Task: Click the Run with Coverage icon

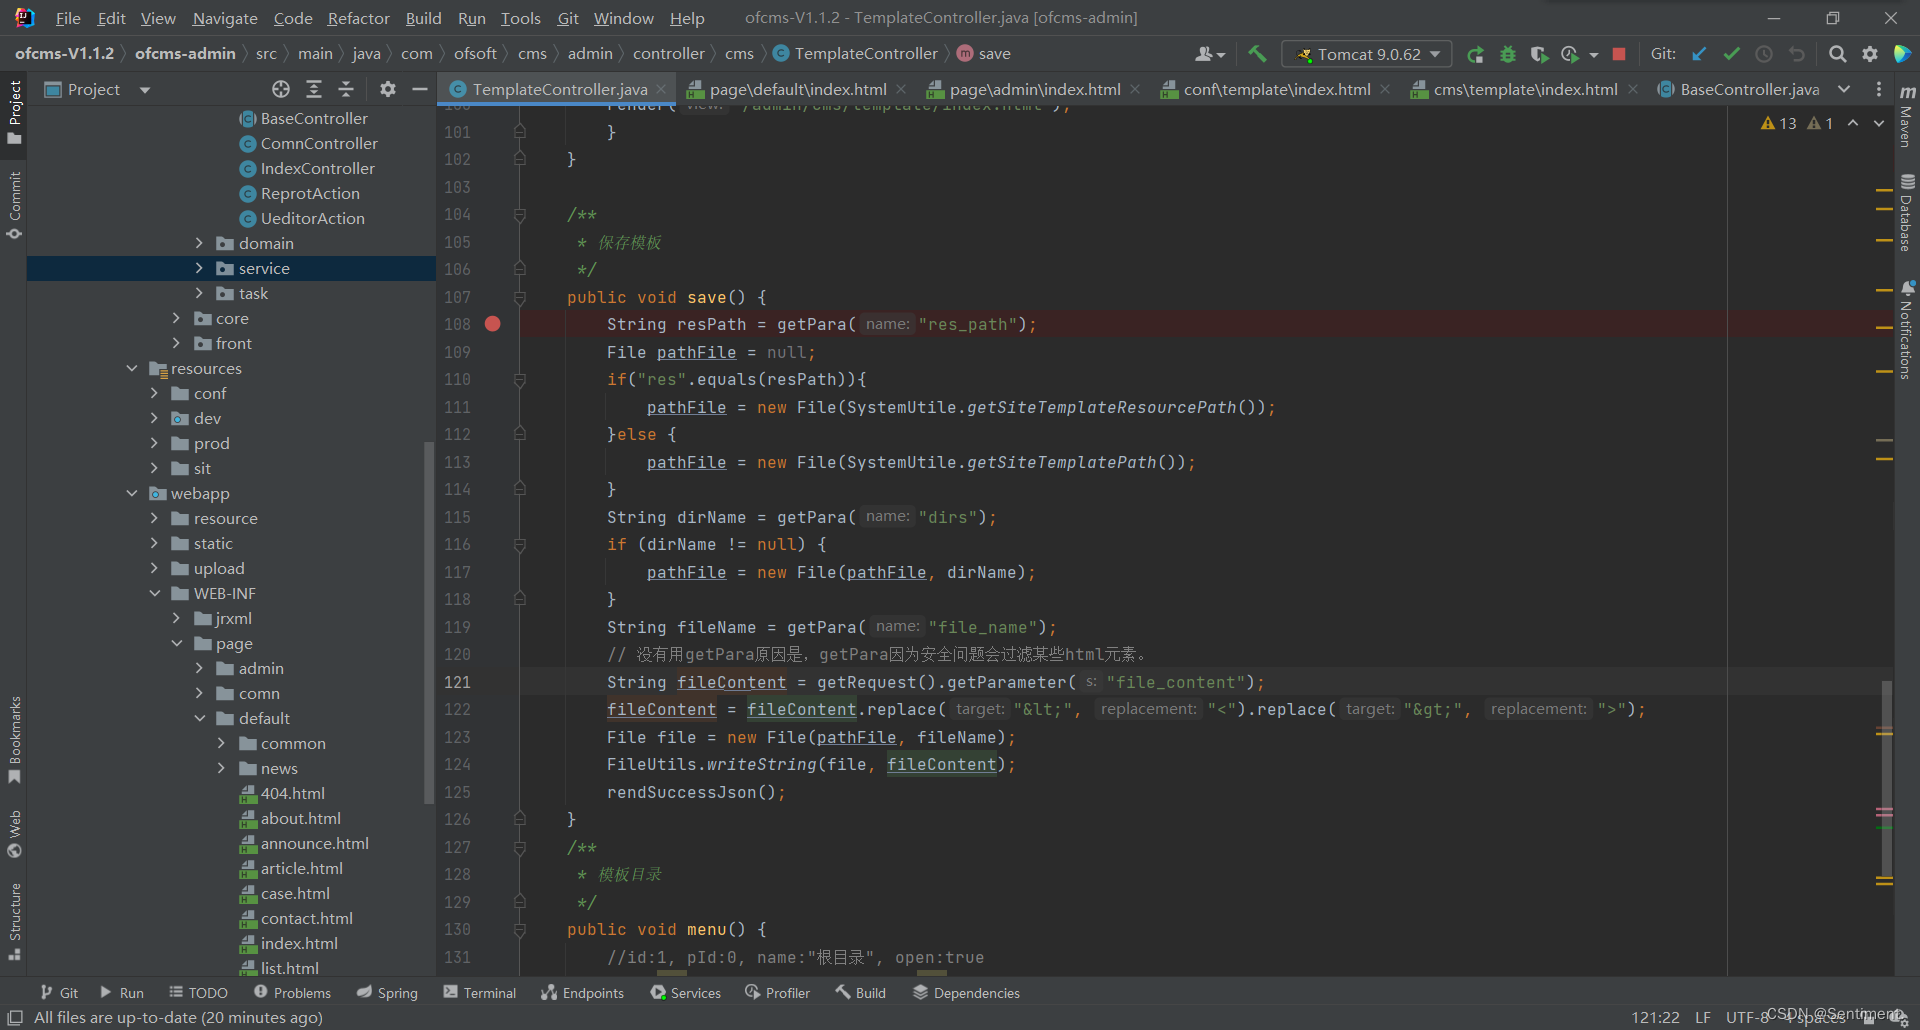Action: click(1539, 54)
